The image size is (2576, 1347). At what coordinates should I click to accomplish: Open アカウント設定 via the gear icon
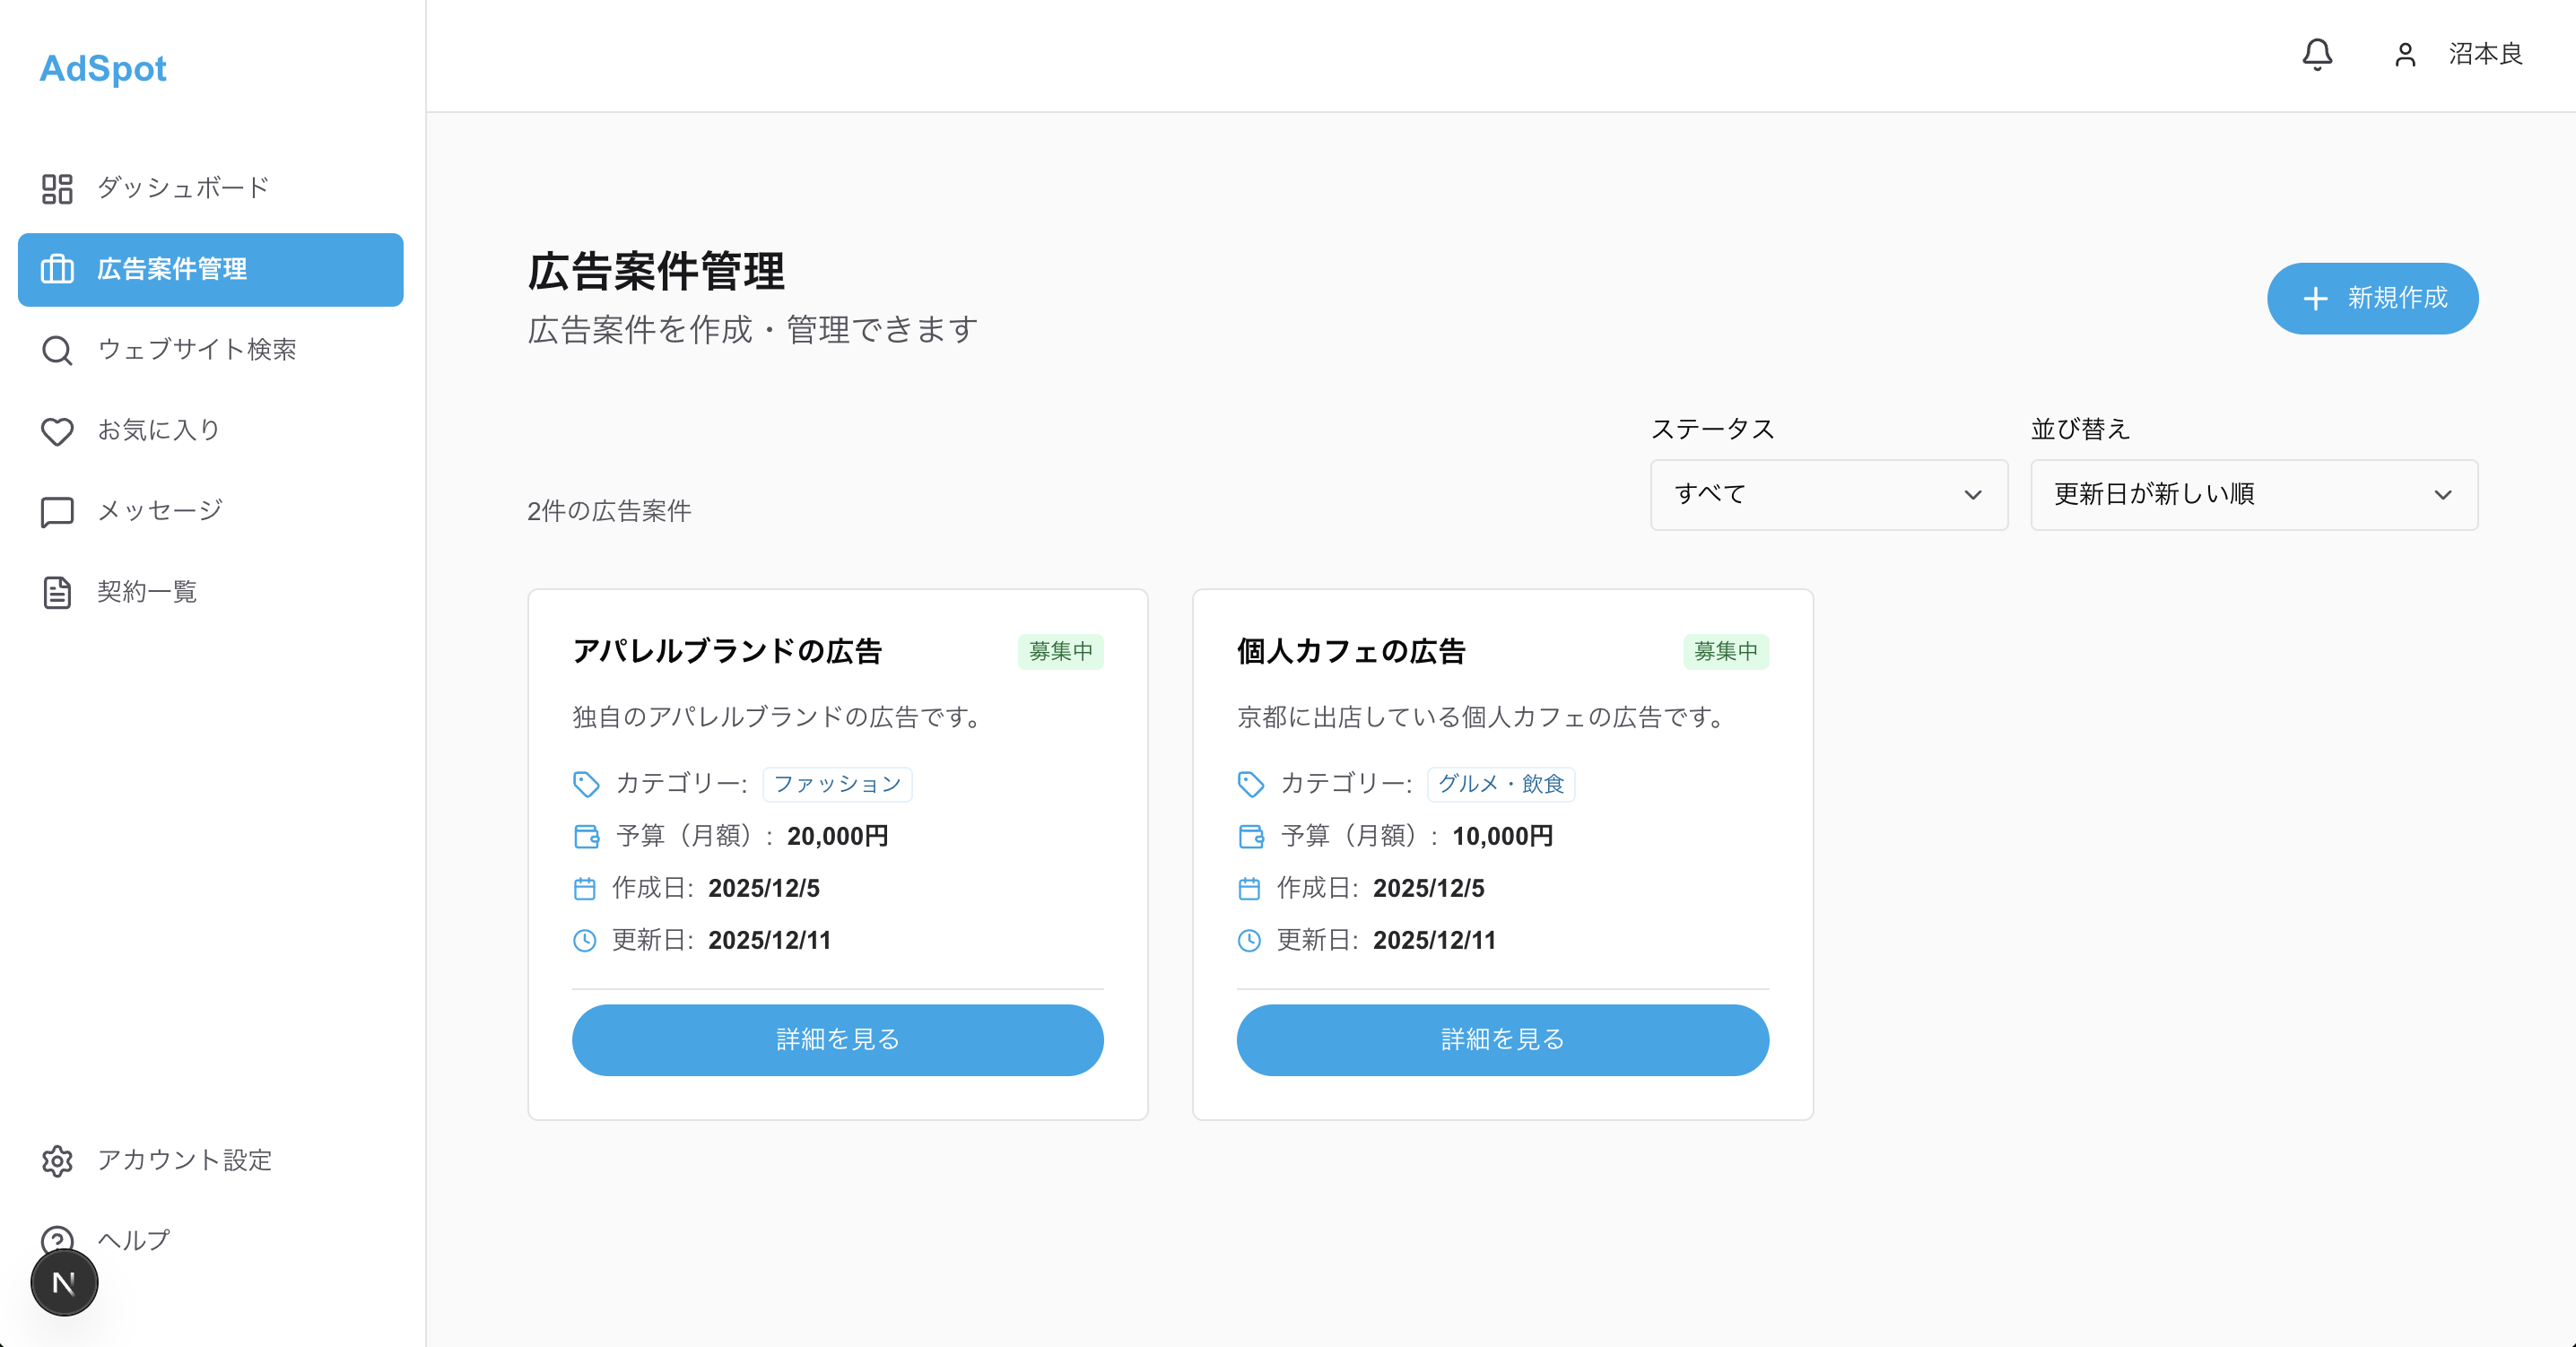coord(57,1161)
